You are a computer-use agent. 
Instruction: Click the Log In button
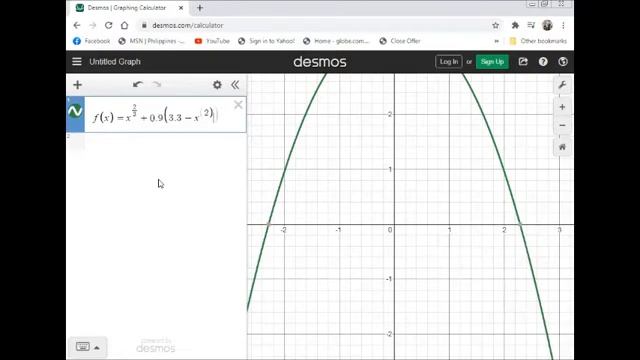tap(449, 62)
